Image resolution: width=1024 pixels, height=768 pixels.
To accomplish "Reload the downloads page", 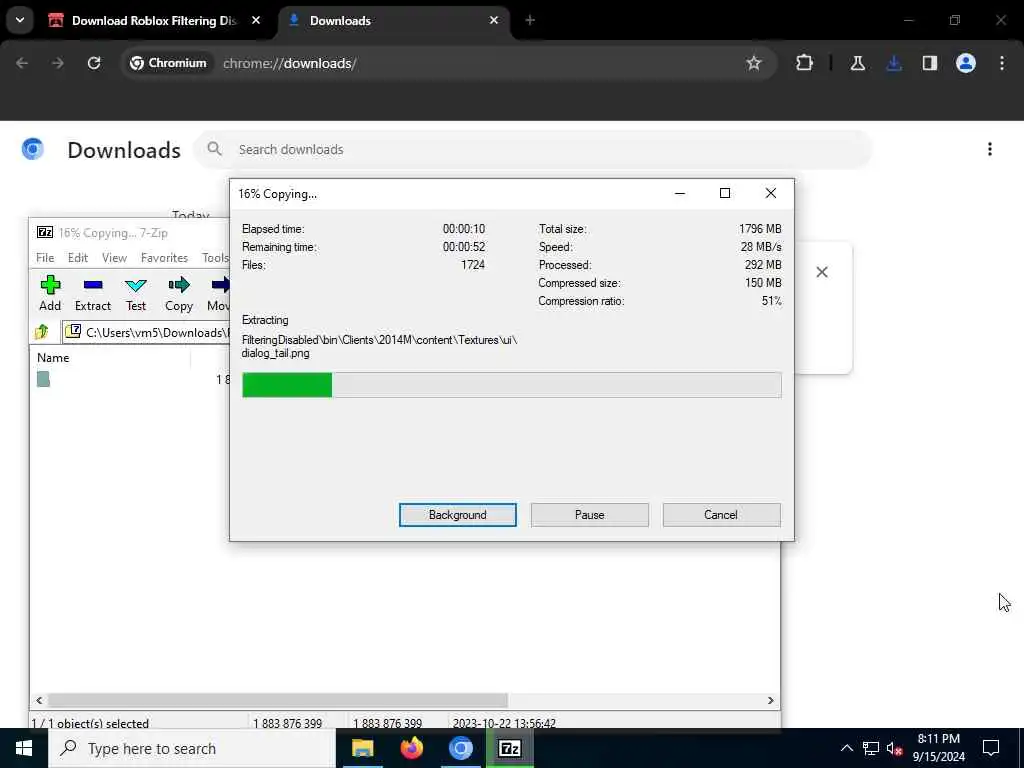I will [94, 63].
